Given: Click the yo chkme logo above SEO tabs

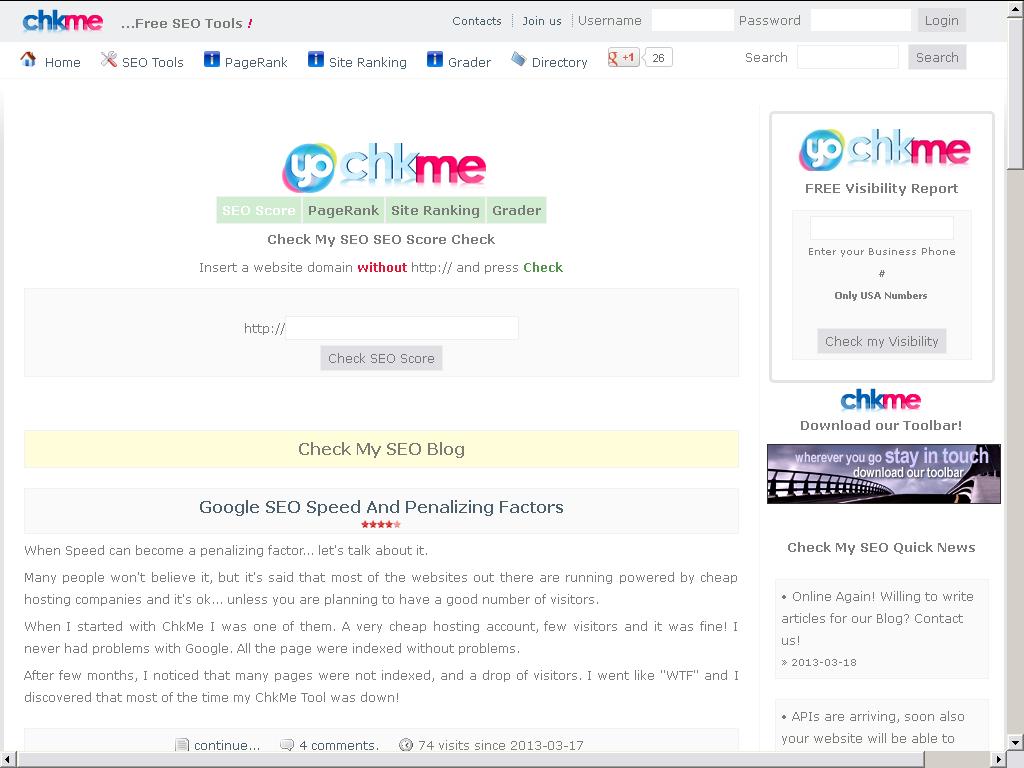Looking at the screenshot, I should coord(384,168).
